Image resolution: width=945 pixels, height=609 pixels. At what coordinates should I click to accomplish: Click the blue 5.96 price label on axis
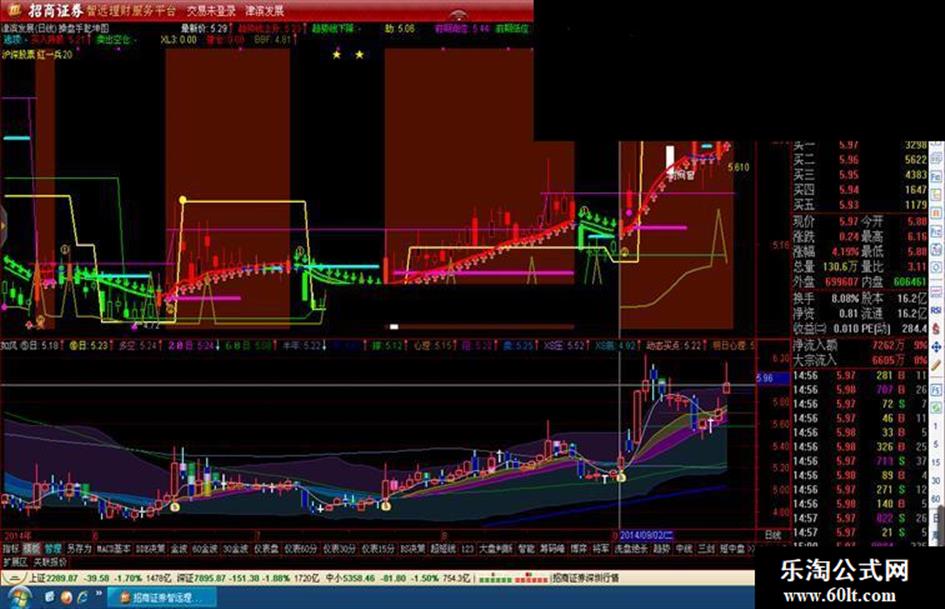(772, 378)
